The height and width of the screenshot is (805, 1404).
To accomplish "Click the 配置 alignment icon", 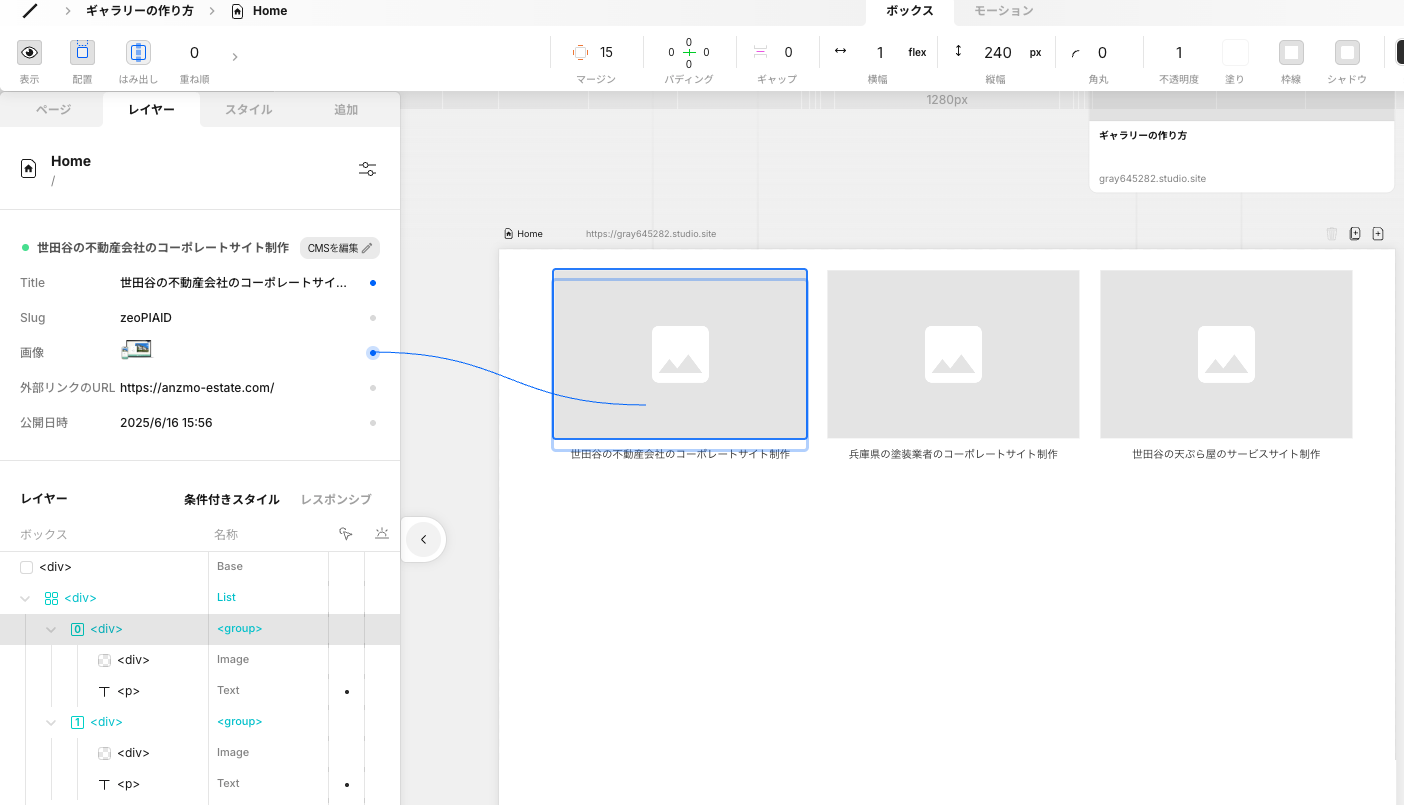I will coord(82,53).
